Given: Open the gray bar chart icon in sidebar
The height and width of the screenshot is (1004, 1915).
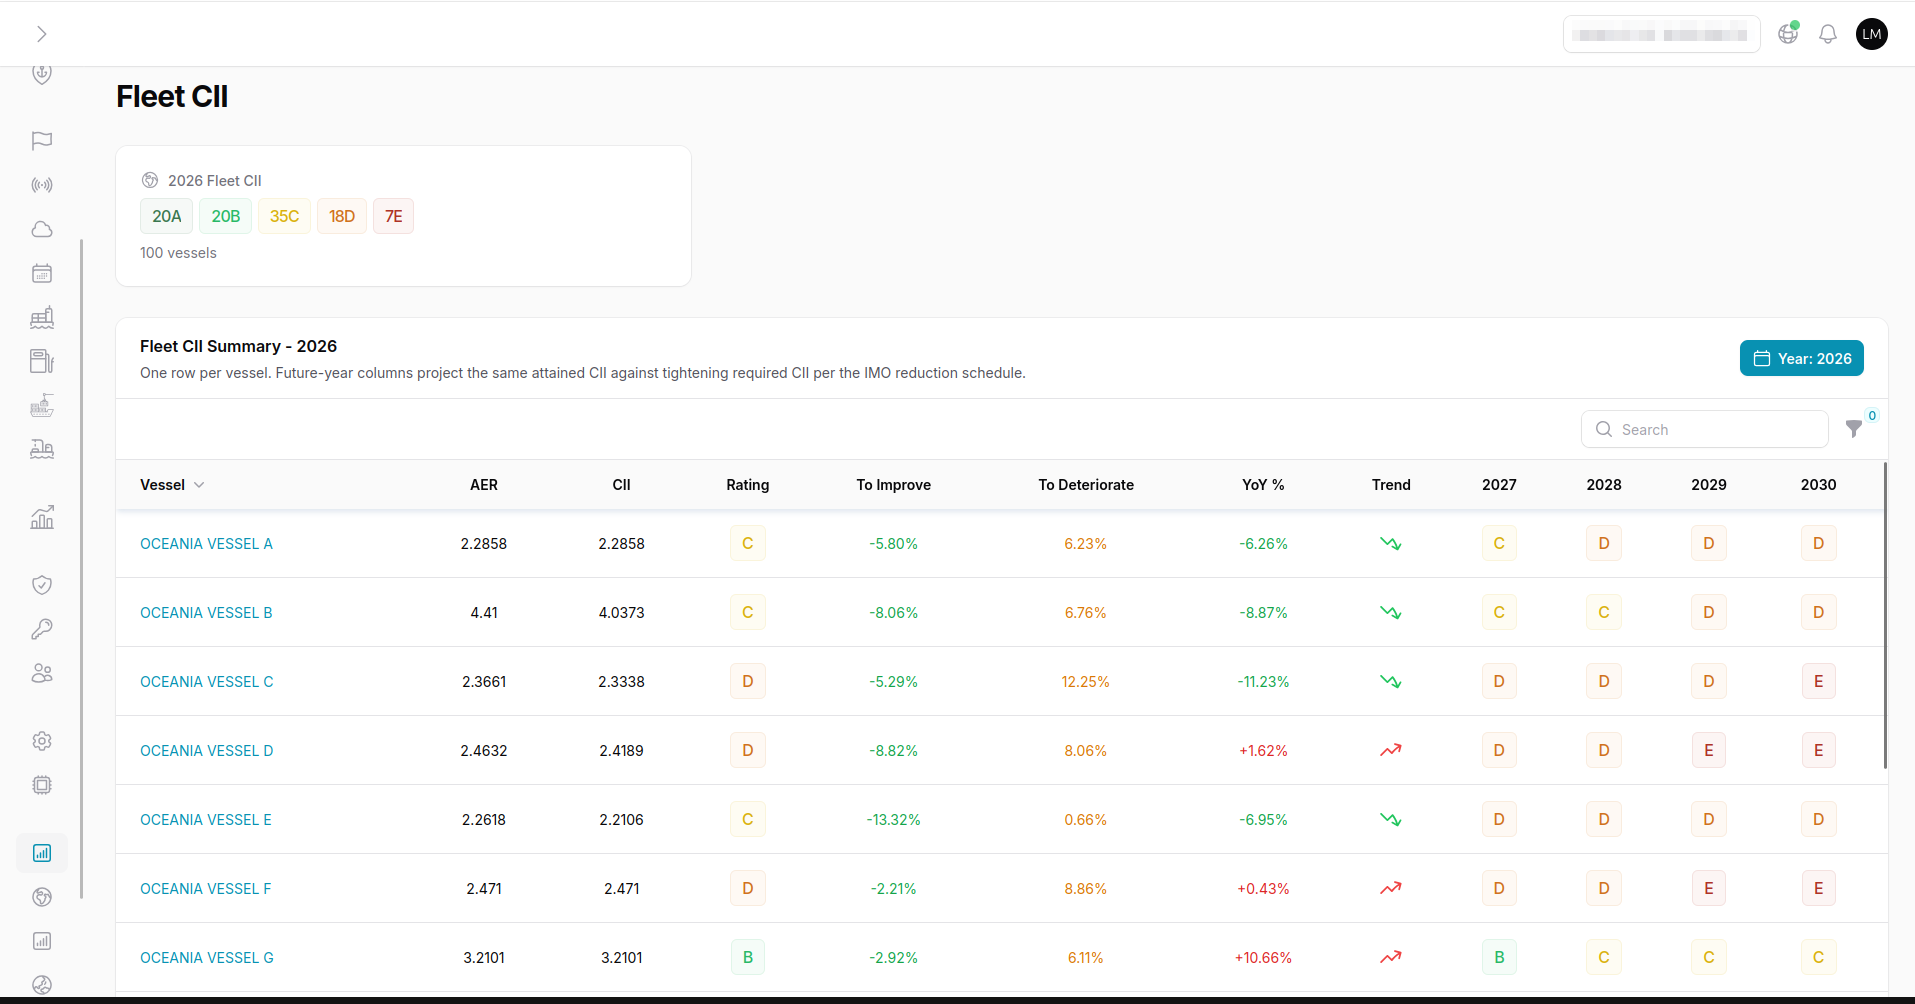Looking at the screenshot, I should coord(42,941).
